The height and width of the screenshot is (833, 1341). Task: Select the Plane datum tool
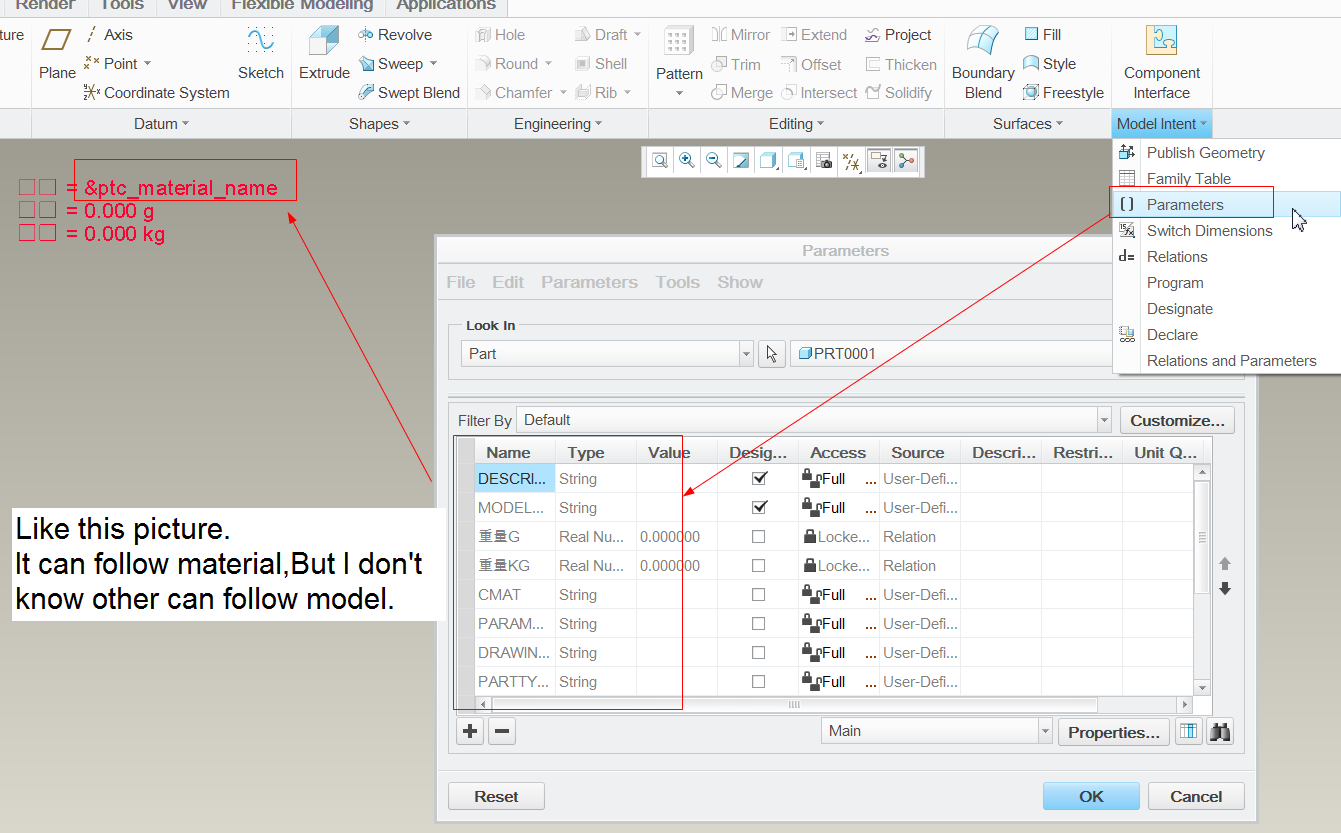57,54
